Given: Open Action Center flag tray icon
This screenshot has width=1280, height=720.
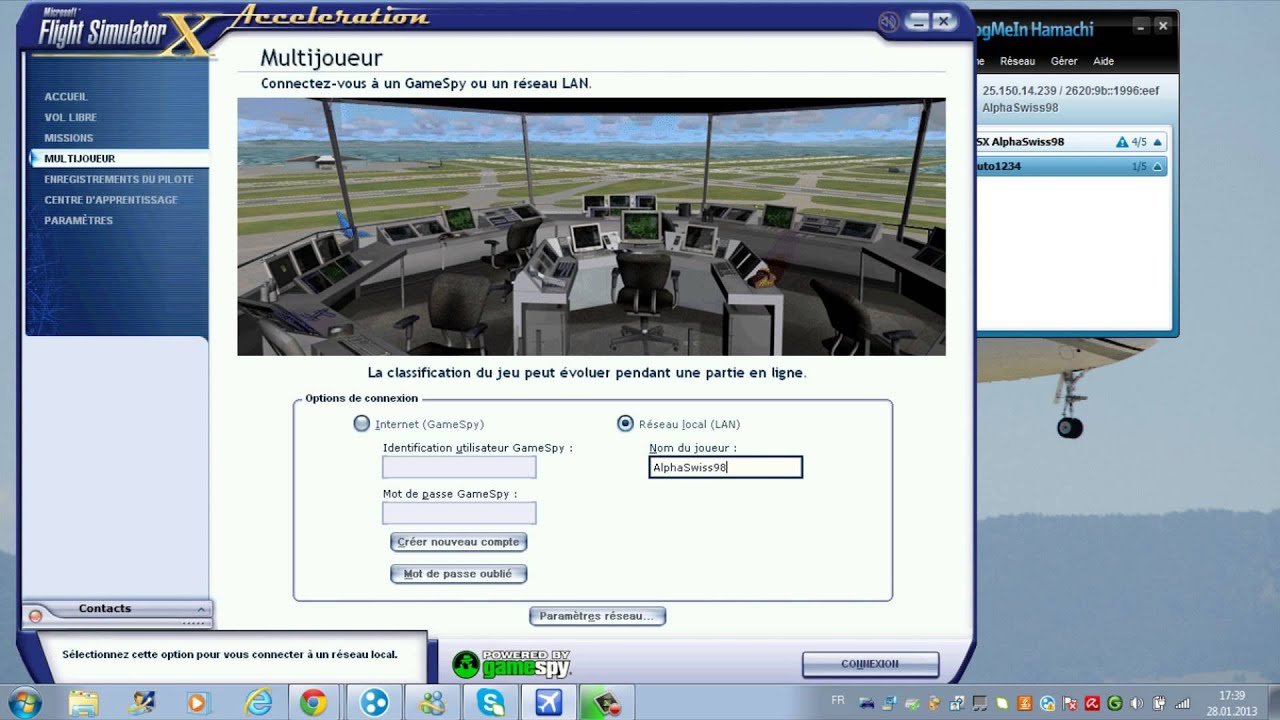Looking at the screenshot, I should click(x=1070, y=703).
